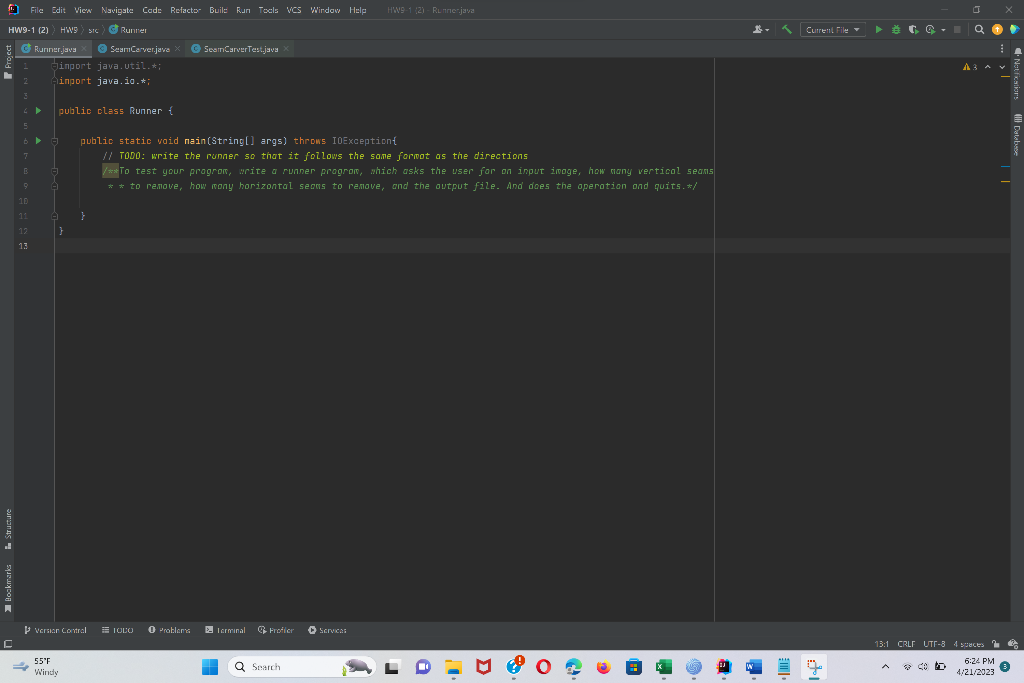Image resolution: width=1024 pixels, height=683 pixels.
Task: Open the Tools menu
Action: click(268, 10)
